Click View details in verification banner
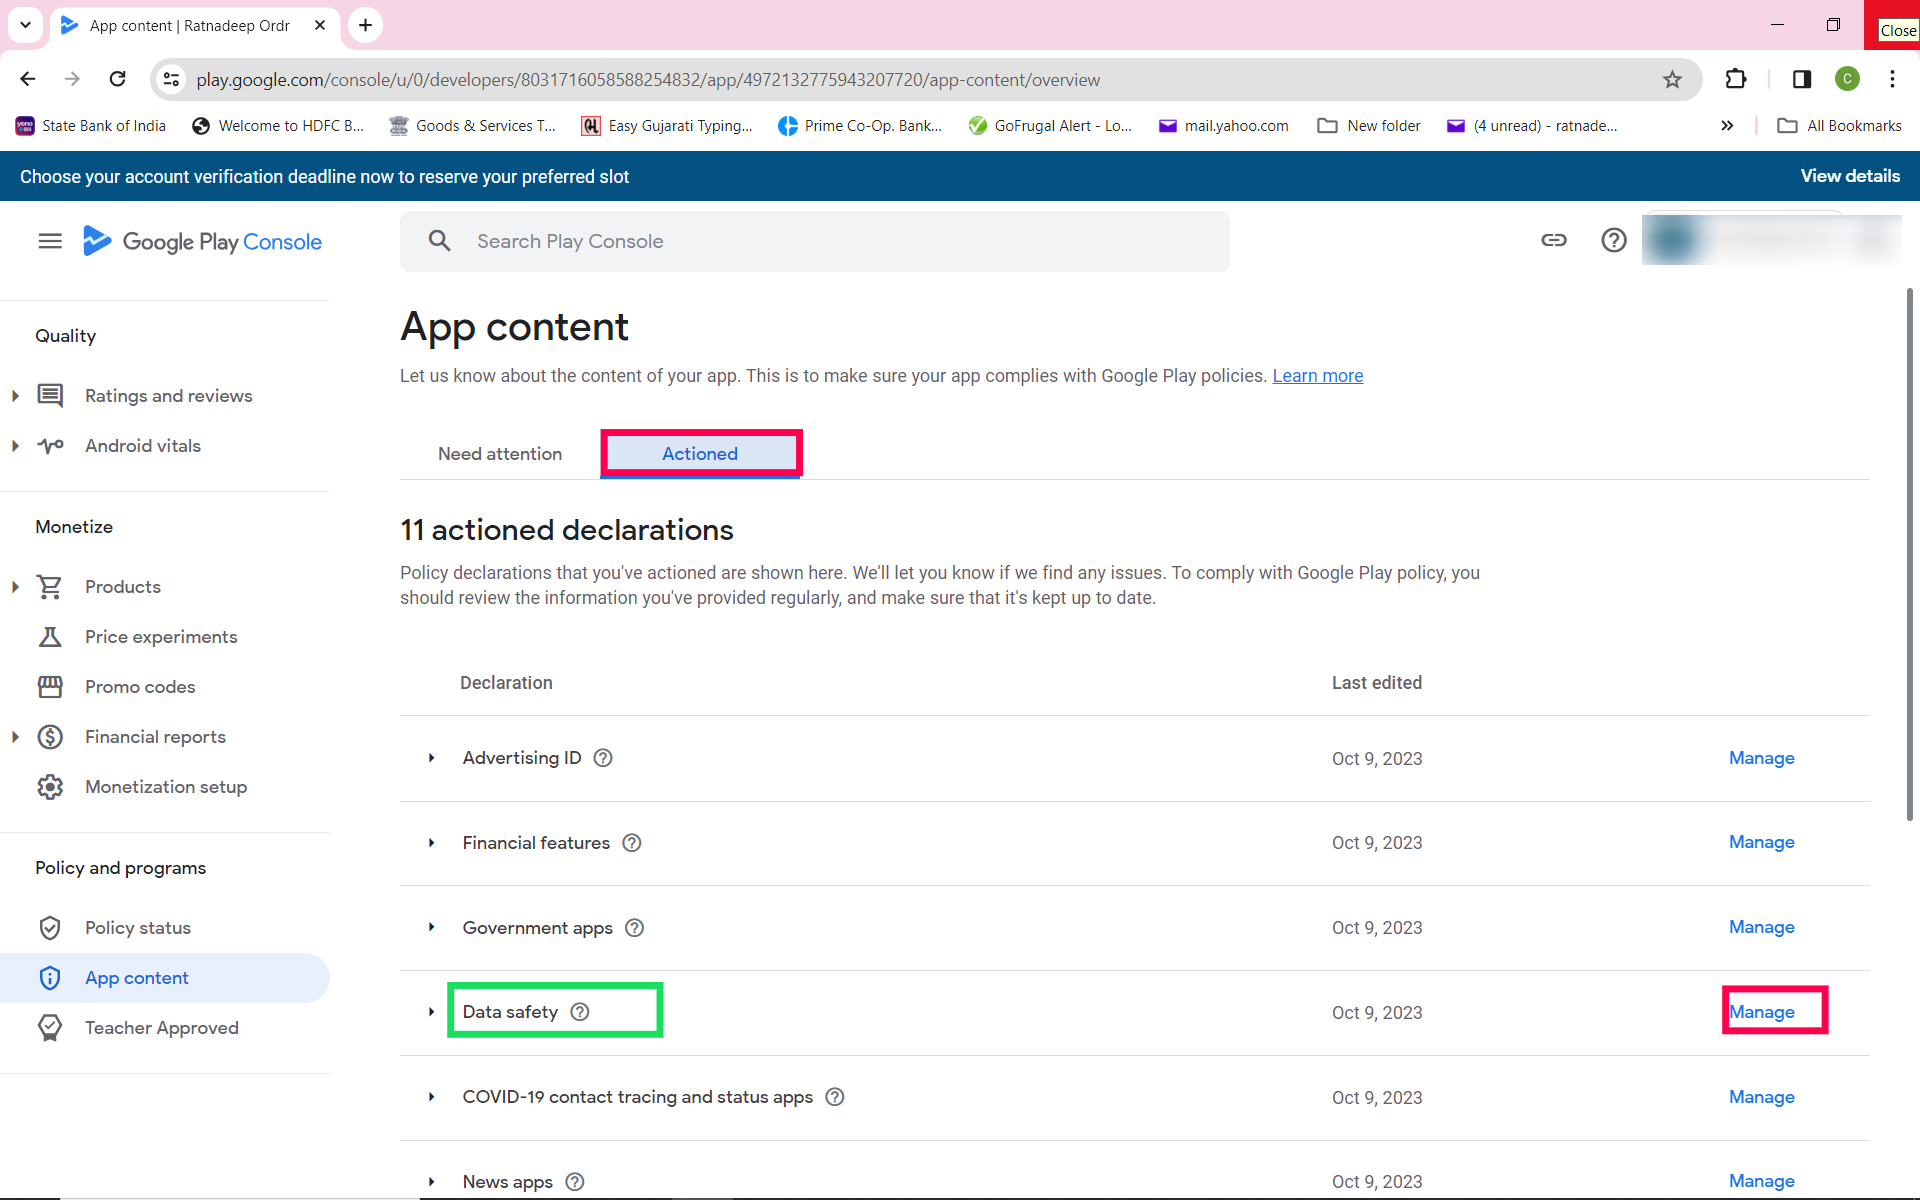Screen dimensions: 1920x1200 (1849, 176)
